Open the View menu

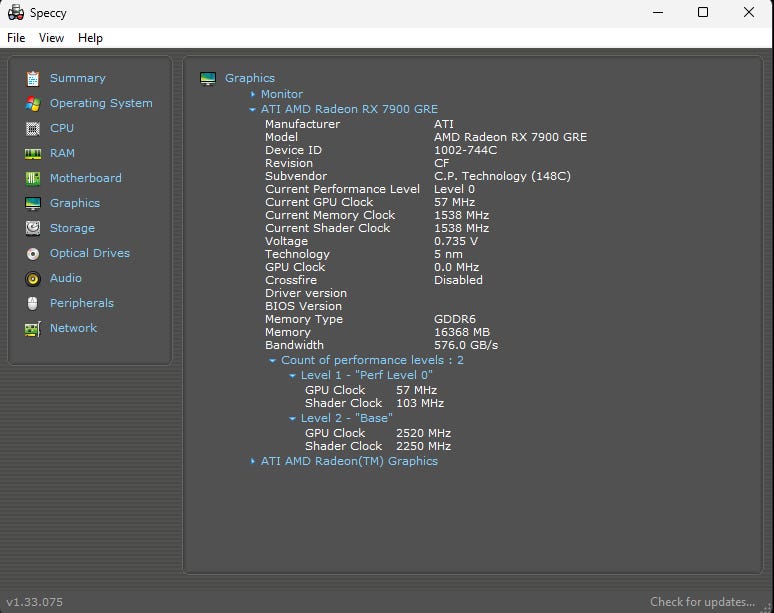point(51,38)
